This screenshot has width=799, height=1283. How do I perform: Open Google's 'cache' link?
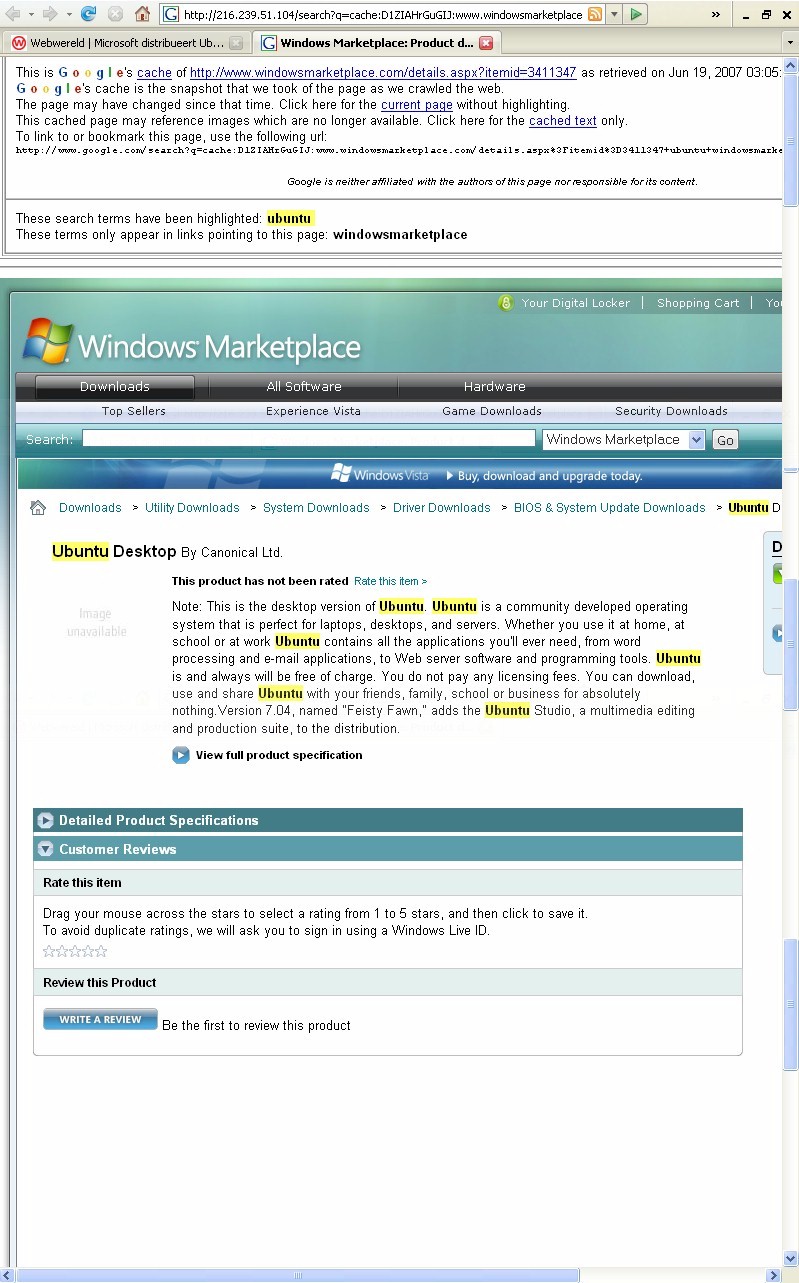[154, 73]
